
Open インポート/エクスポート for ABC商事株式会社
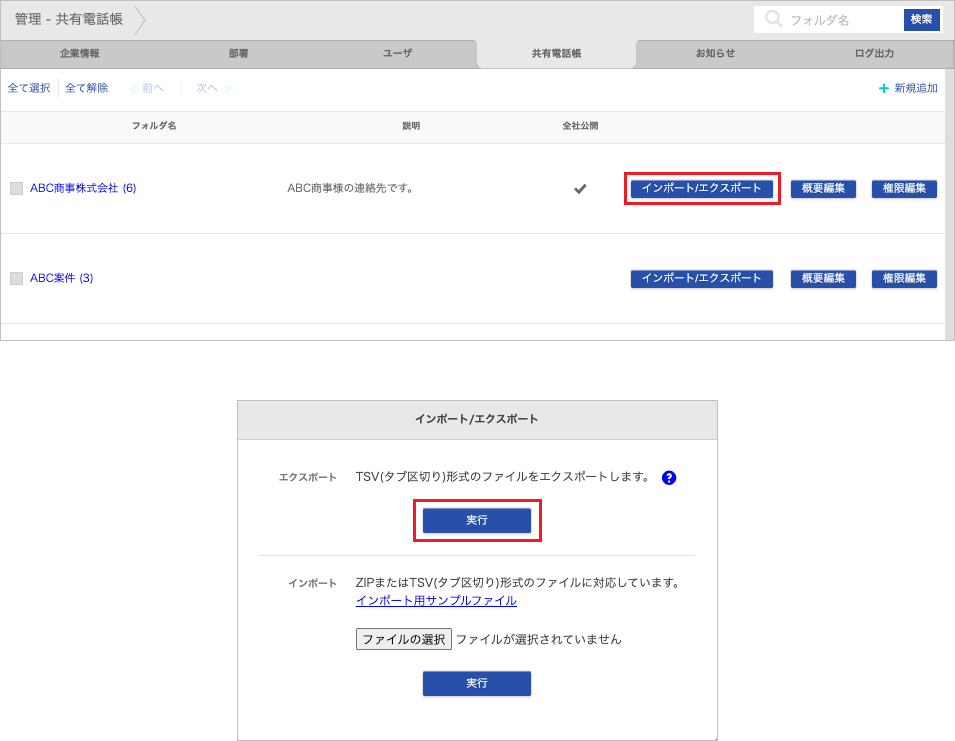click(x=701, y=188)
